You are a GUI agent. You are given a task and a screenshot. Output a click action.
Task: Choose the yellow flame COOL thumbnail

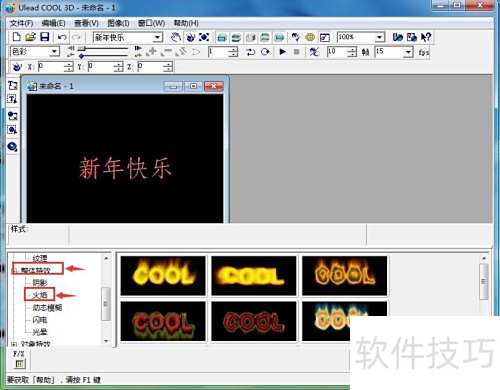163,276
